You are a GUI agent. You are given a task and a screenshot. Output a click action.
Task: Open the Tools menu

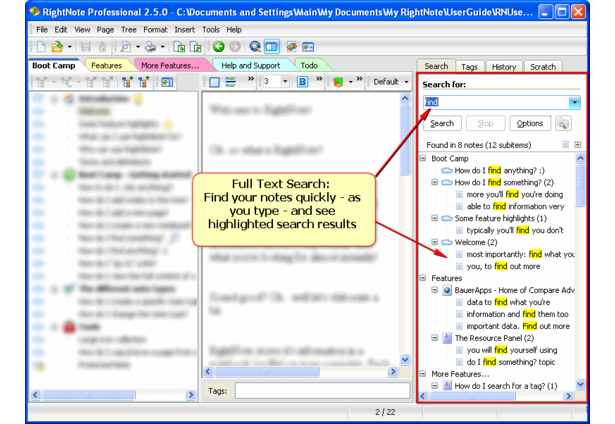tap(211, 30)
